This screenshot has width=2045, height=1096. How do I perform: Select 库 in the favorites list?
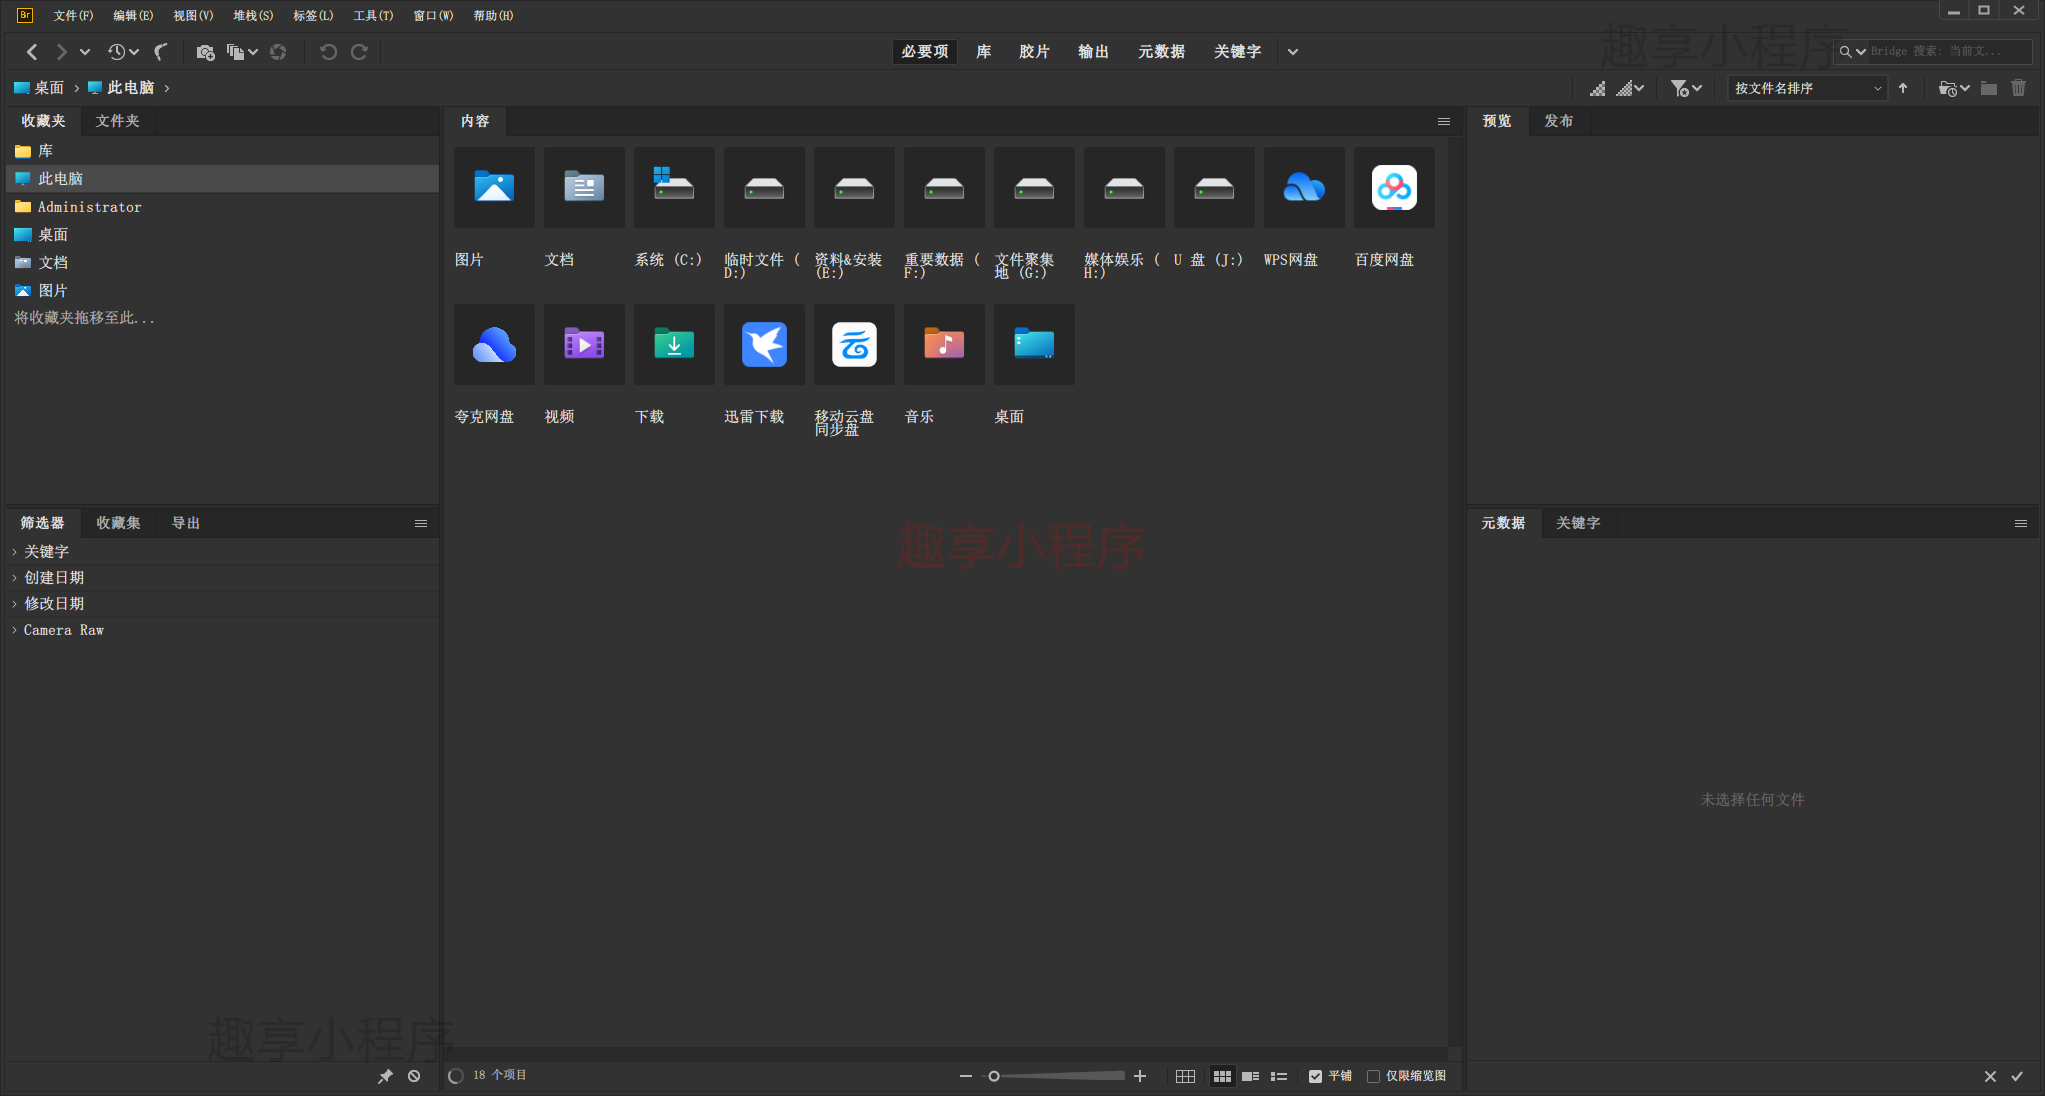tap(222, 151)
